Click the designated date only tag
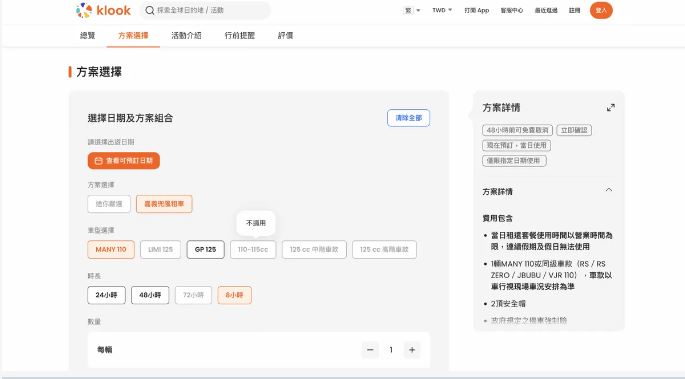Image resolution: width=685 pixels, height=379 pixels. [x=514, y=161]
